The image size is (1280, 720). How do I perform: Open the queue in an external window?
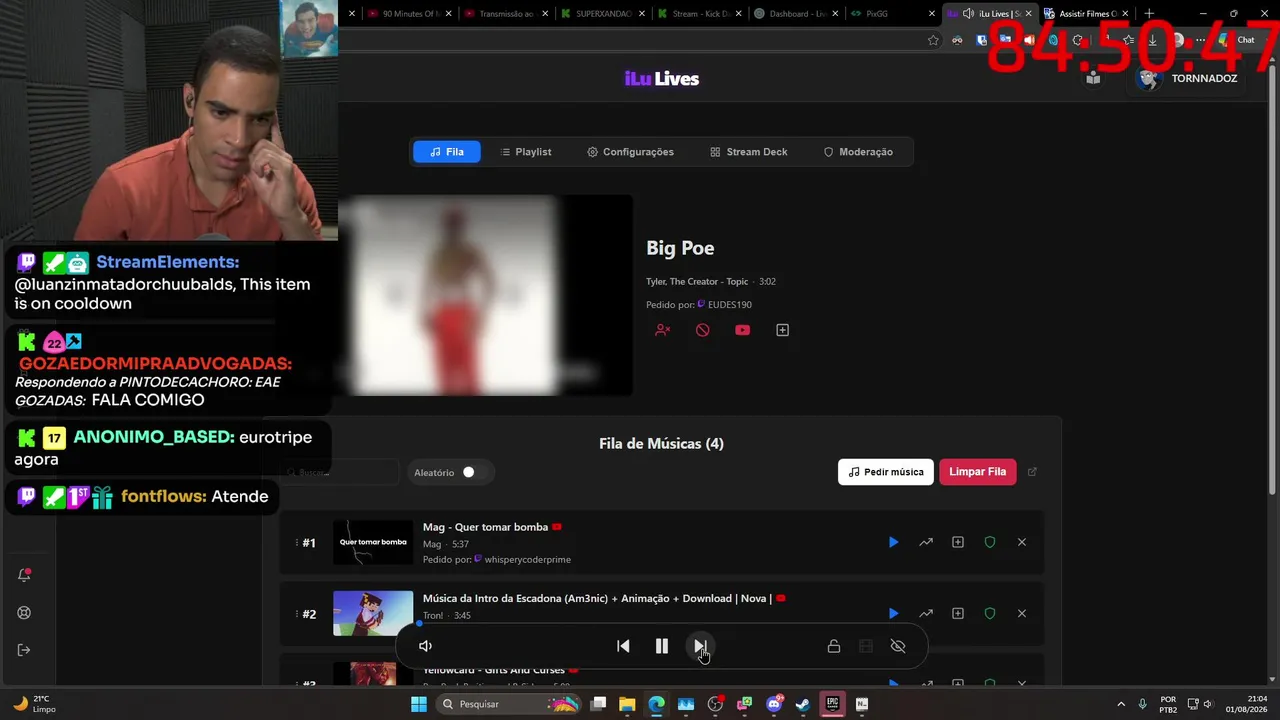tap(1033, 472)
